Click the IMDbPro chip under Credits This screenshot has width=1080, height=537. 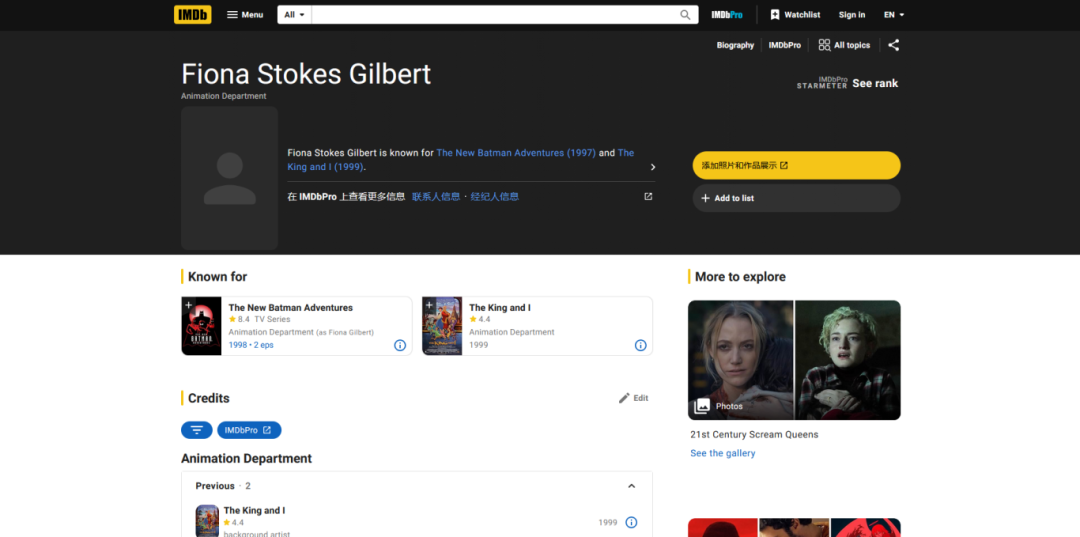click(249, 430)
